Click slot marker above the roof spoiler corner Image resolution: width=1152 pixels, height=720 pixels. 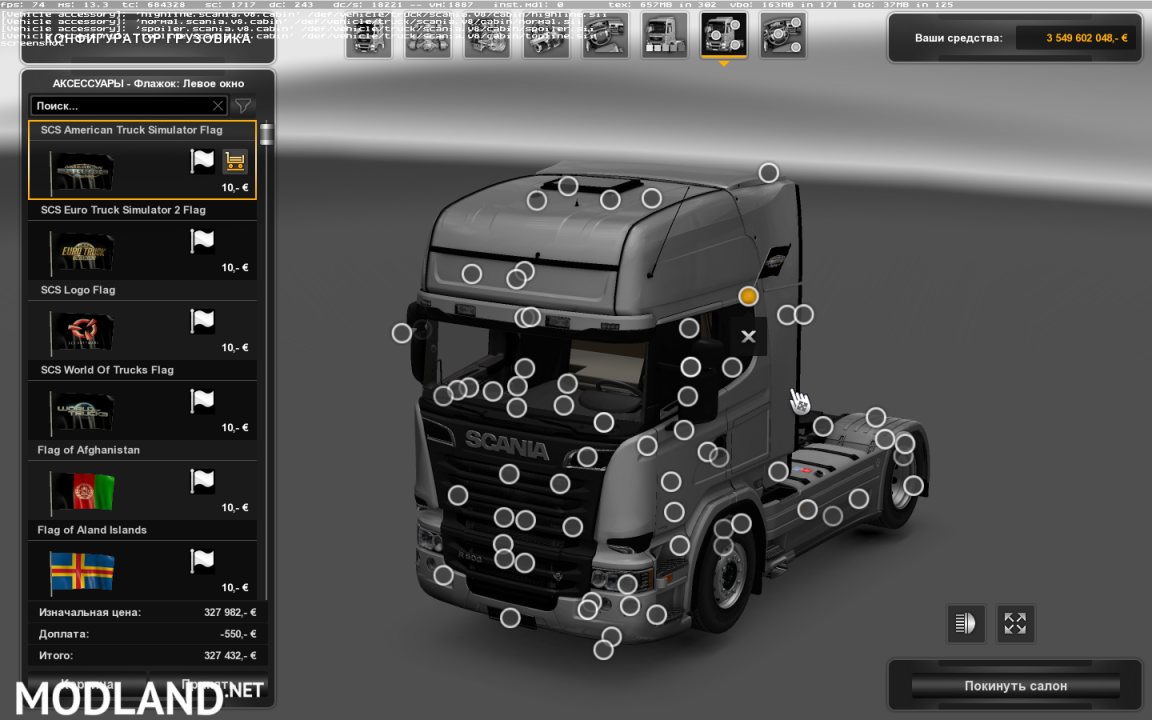(x=768, y=173)
